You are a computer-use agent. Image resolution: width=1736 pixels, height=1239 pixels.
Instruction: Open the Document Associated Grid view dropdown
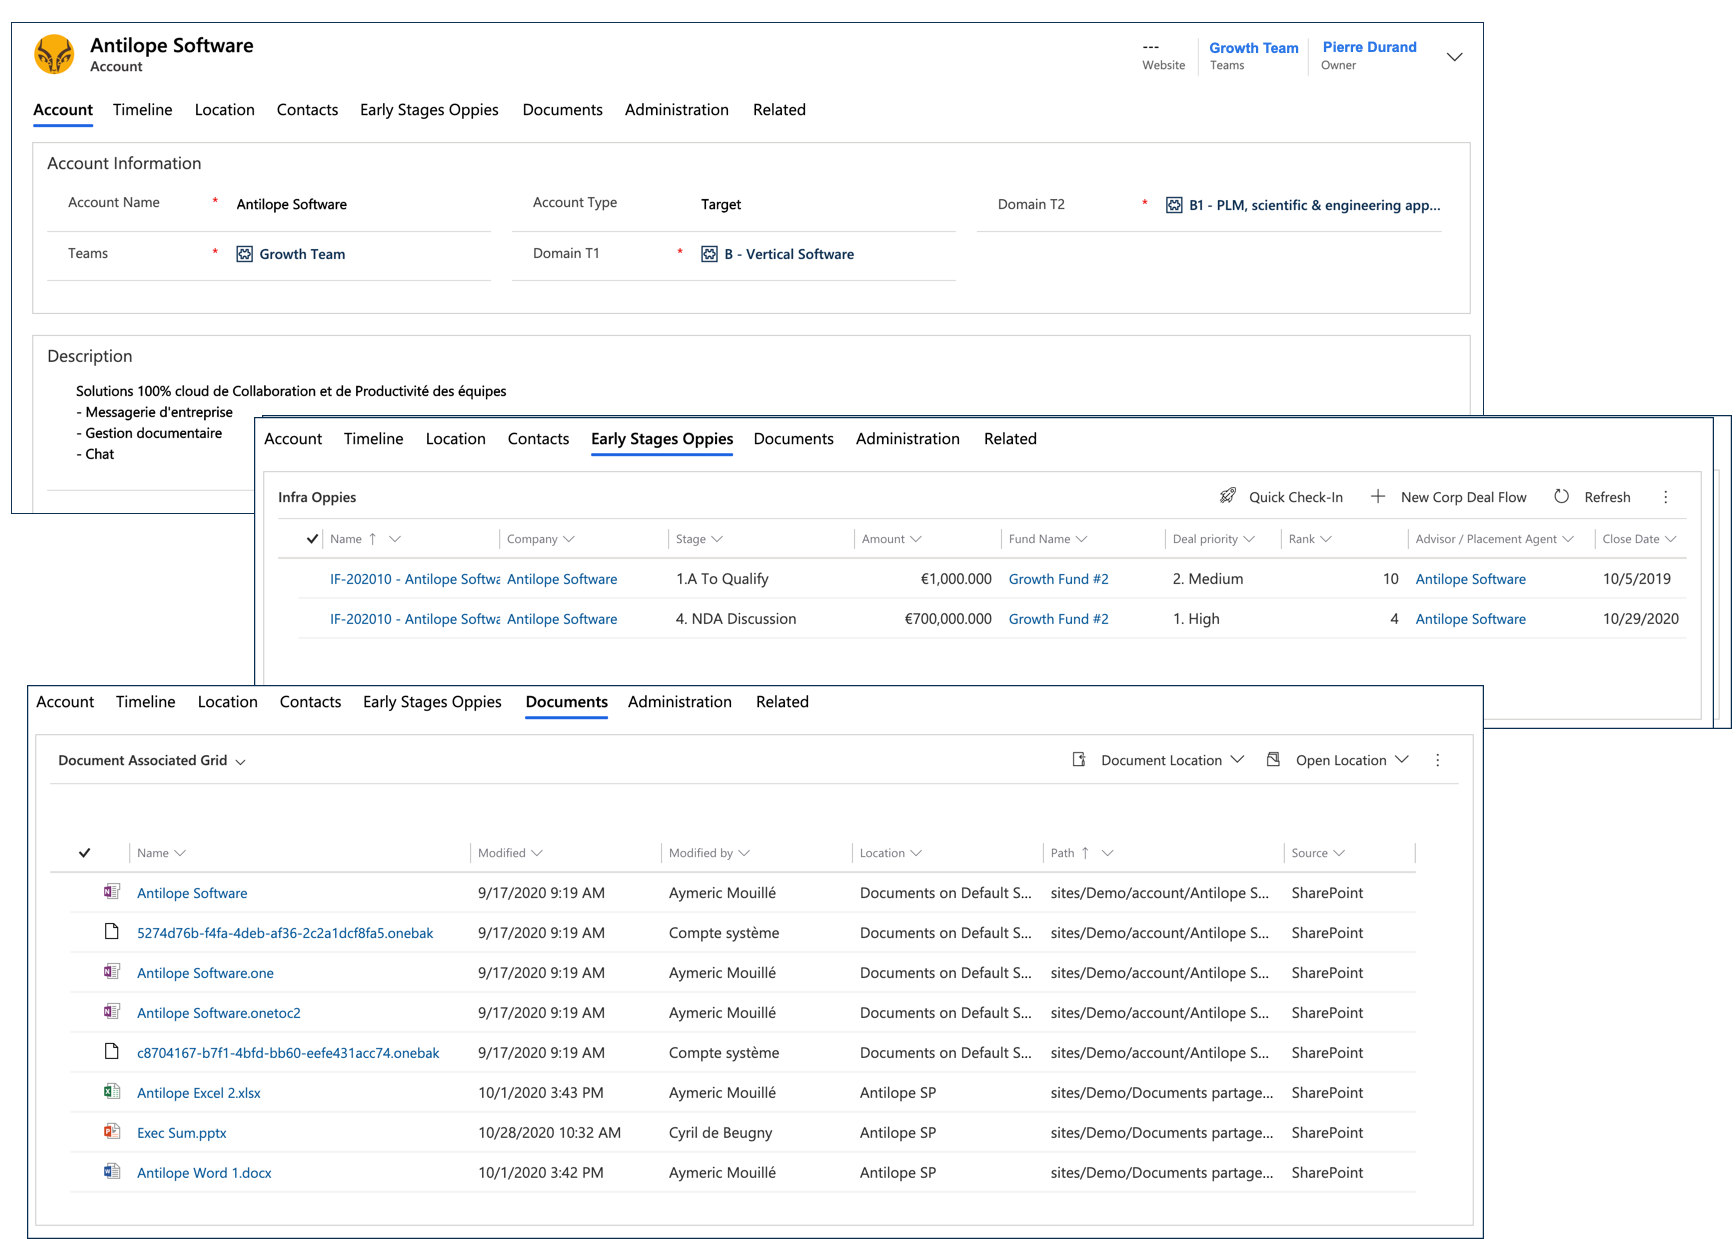tap(240, 762)
